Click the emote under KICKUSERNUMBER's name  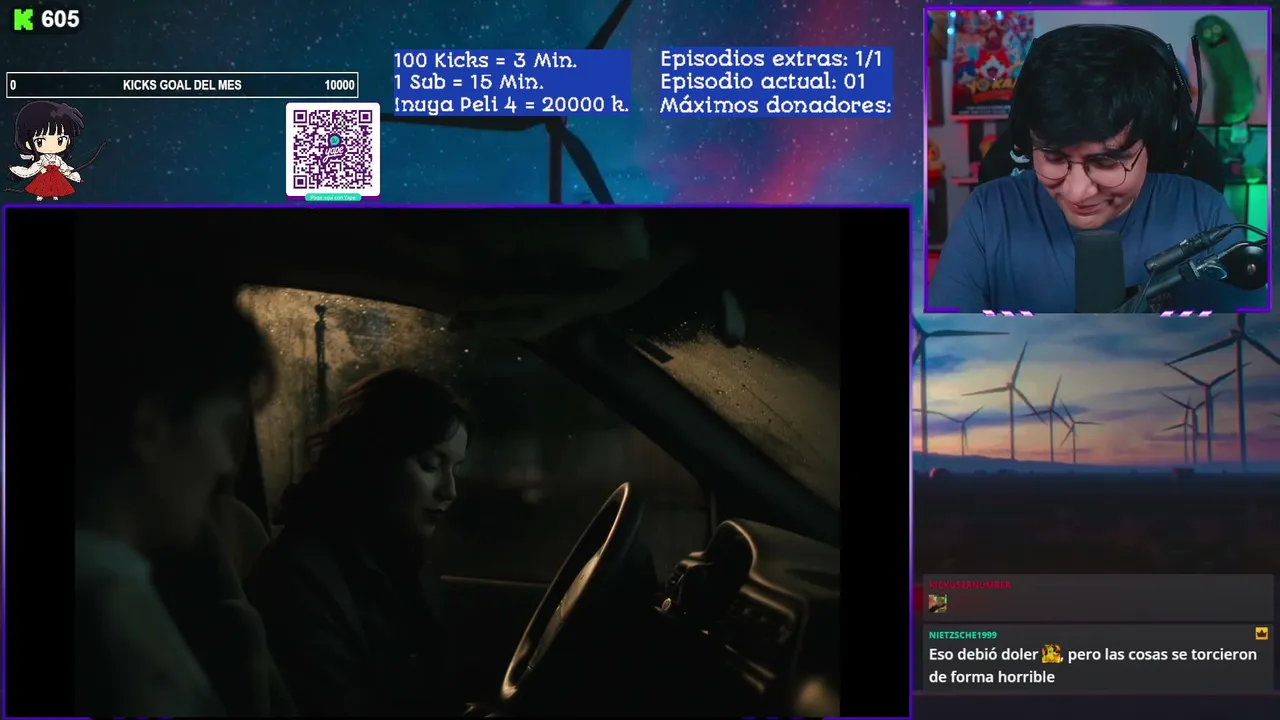pyautogui.click(x=937, y=603)
